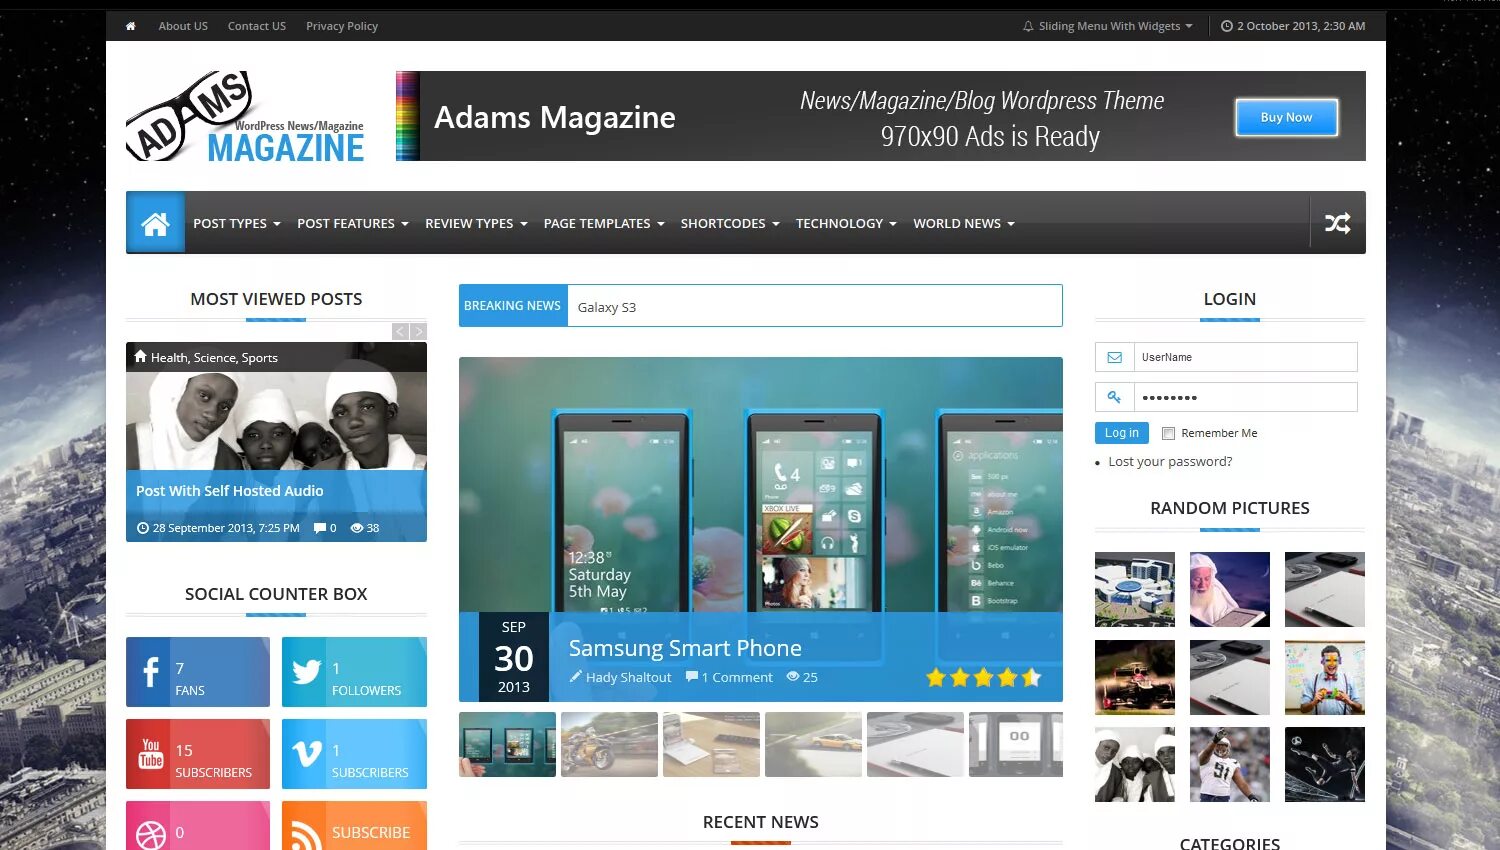Open Samsung Smart Phone article title
The width and height of the screenshot is (1500, 850).
[685, 648]
